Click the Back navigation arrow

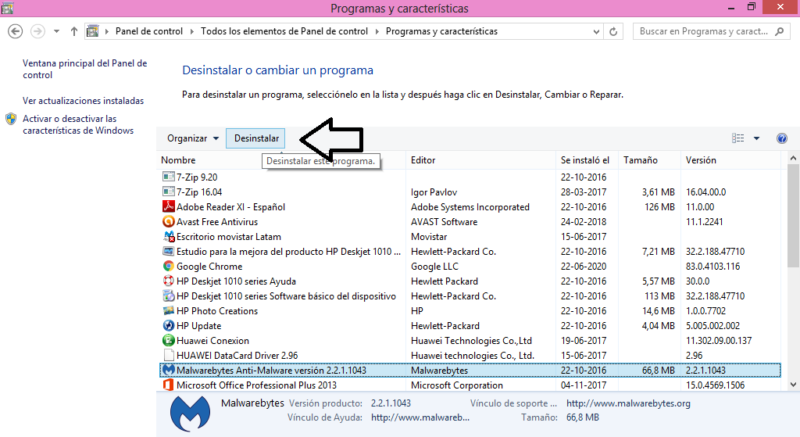tap(15, 31)
